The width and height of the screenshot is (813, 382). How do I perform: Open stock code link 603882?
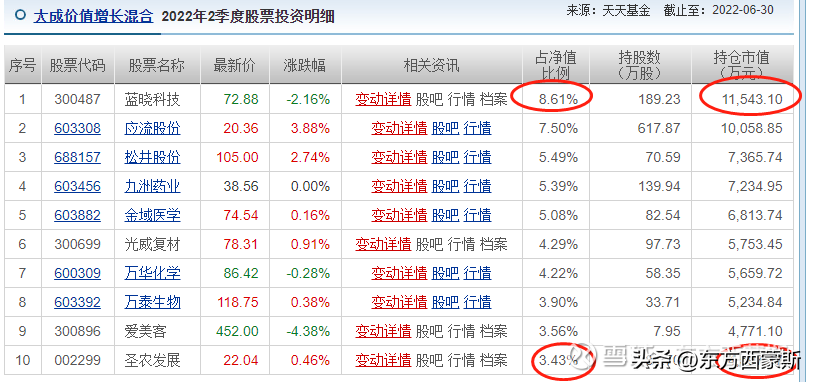pyautogui.click(x=77, y=215)
